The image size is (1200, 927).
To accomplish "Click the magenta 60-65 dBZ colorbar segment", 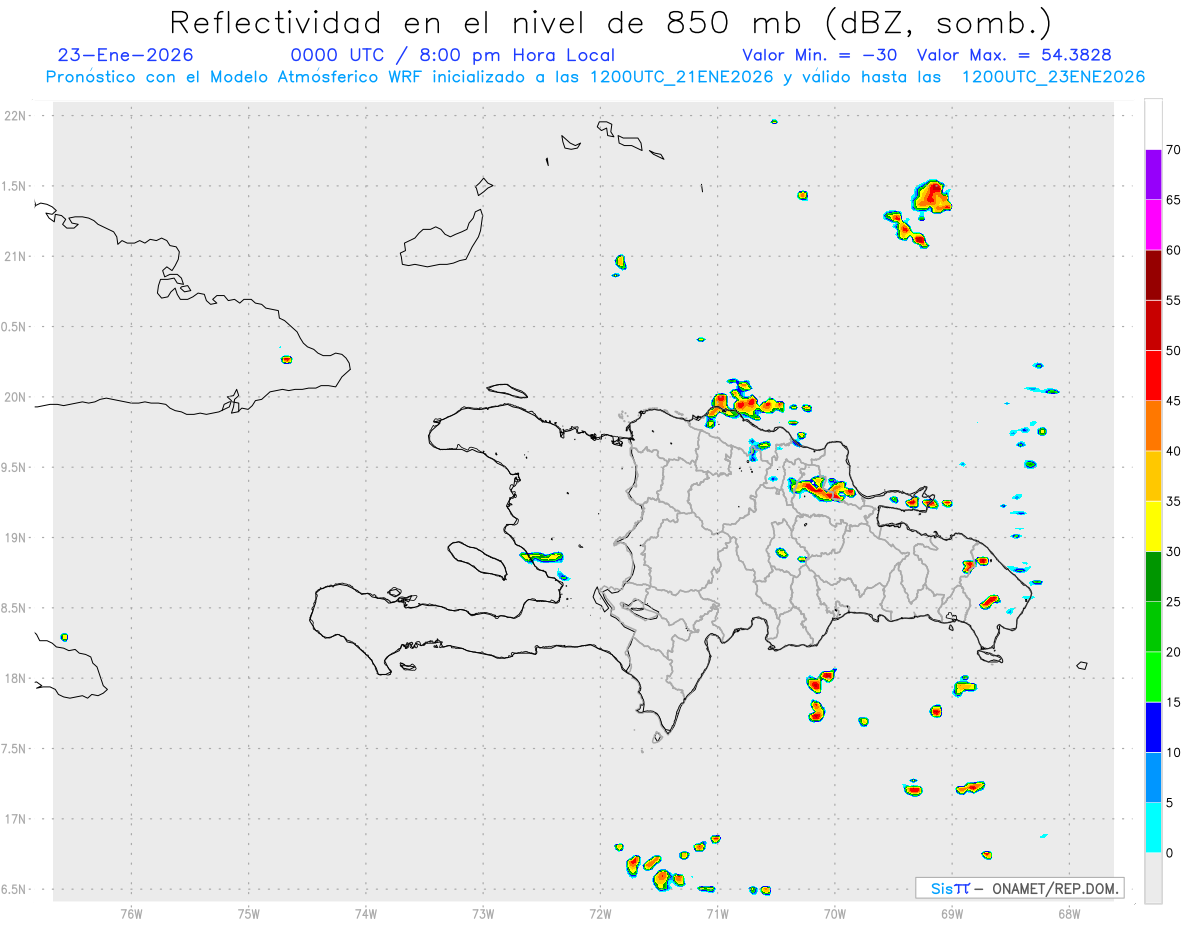I will 1153,225.
